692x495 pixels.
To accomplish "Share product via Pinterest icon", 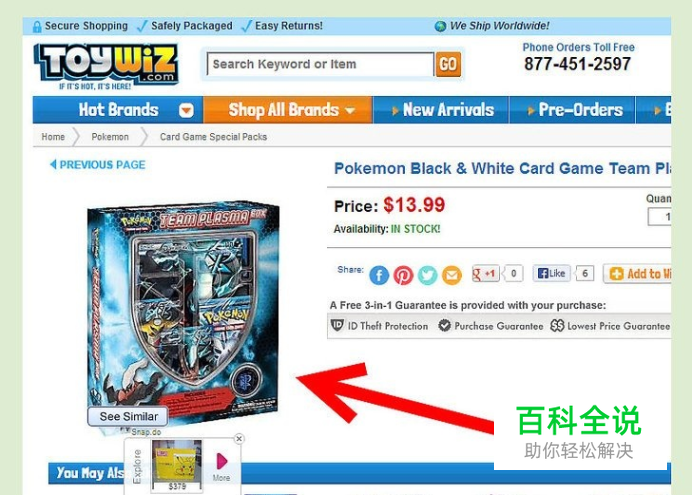I will 403,275.
